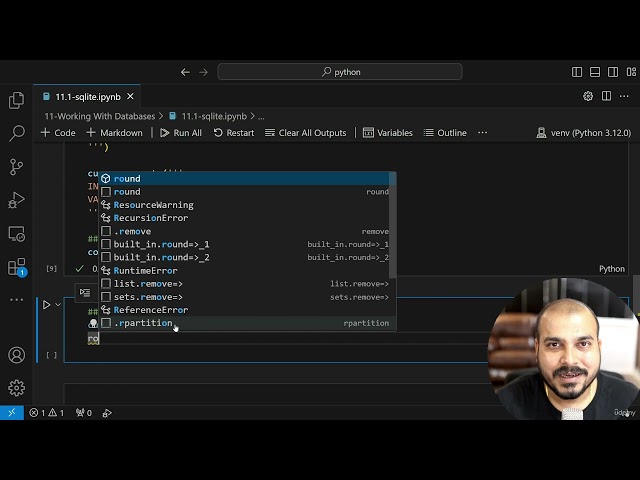
Task: Toggle the secondary side bar layout icon
Action: [613, 72]
